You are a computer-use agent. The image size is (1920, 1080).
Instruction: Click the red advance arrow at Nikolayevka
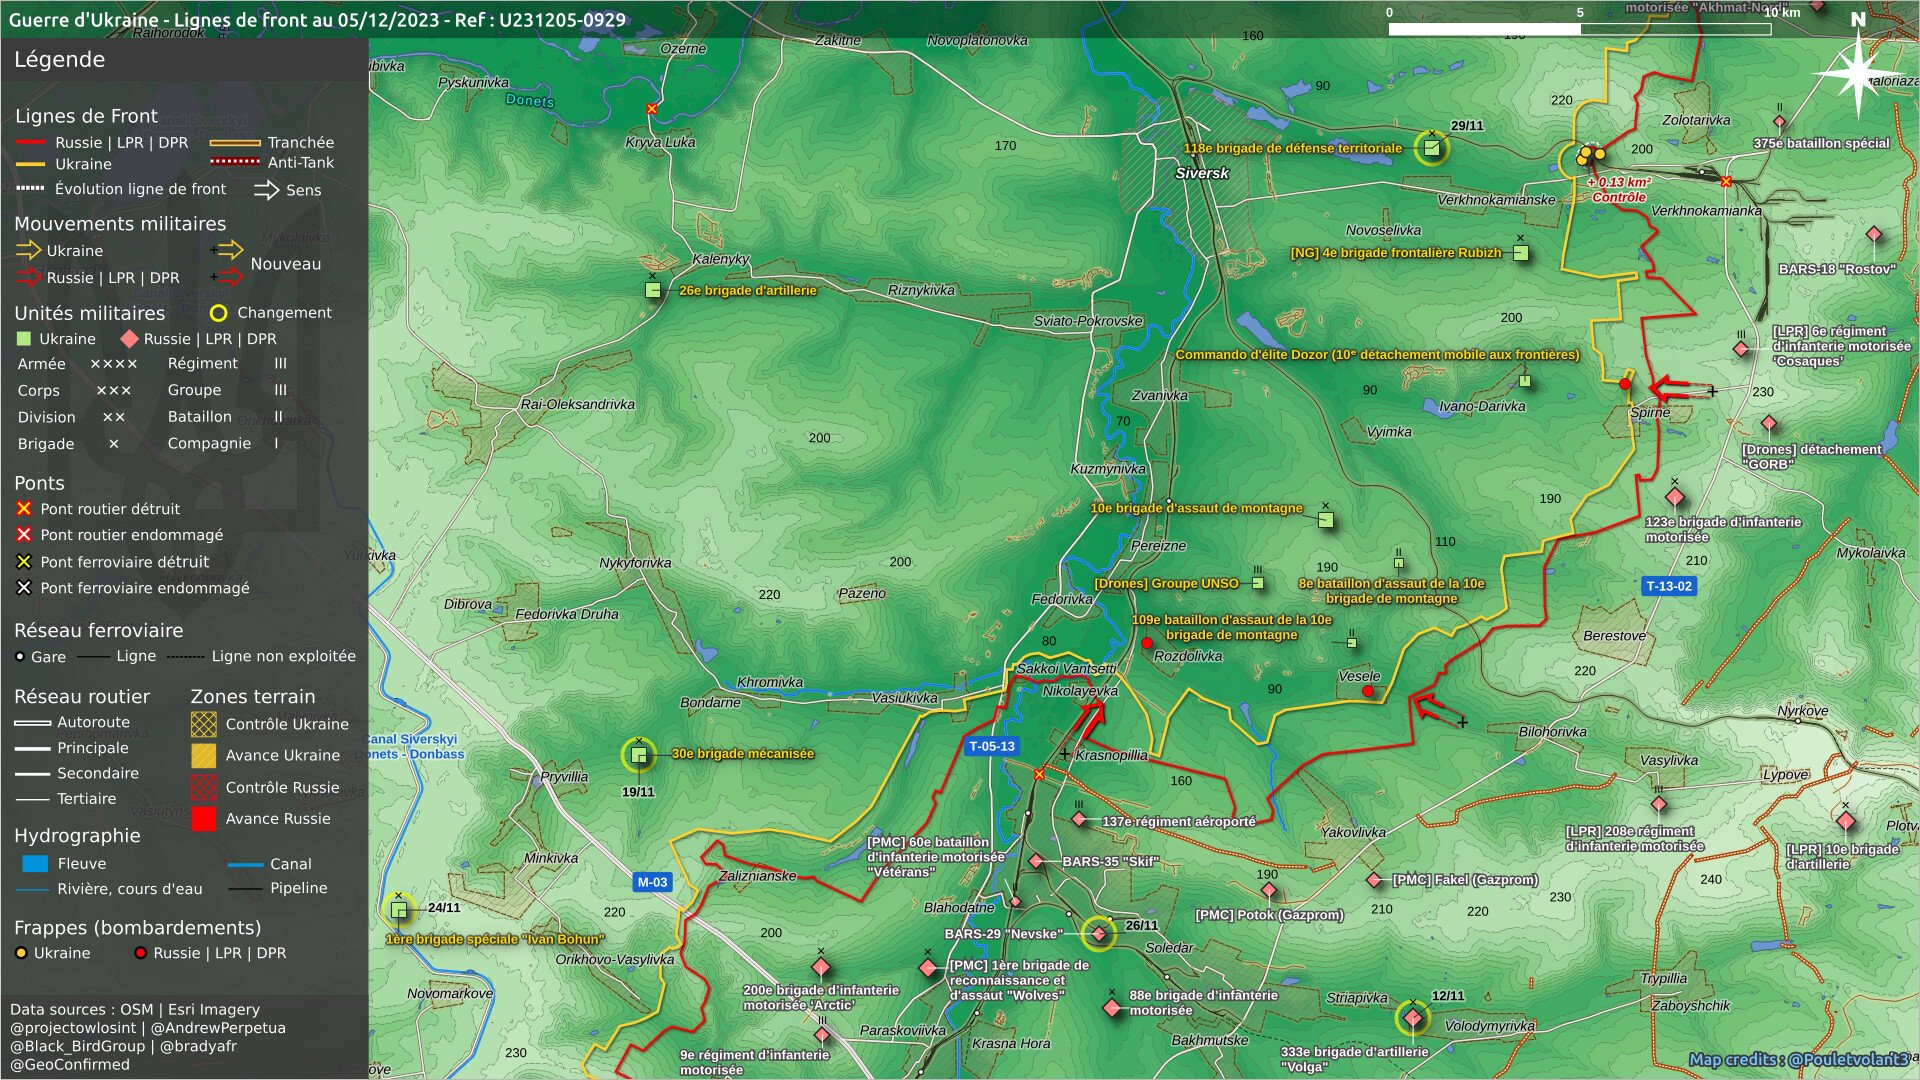point(1090,719)
